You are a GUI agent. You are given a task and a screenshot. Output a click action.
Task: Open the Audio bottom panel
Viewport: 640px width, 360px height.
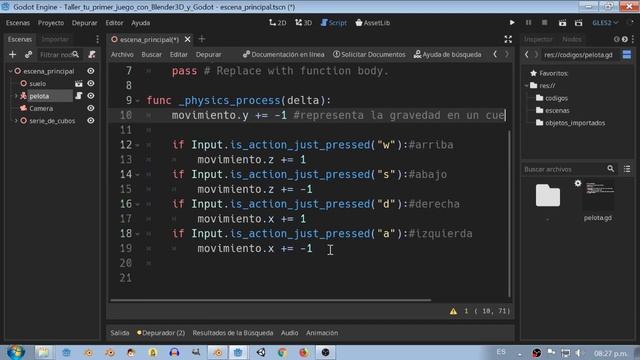point(289,333)
